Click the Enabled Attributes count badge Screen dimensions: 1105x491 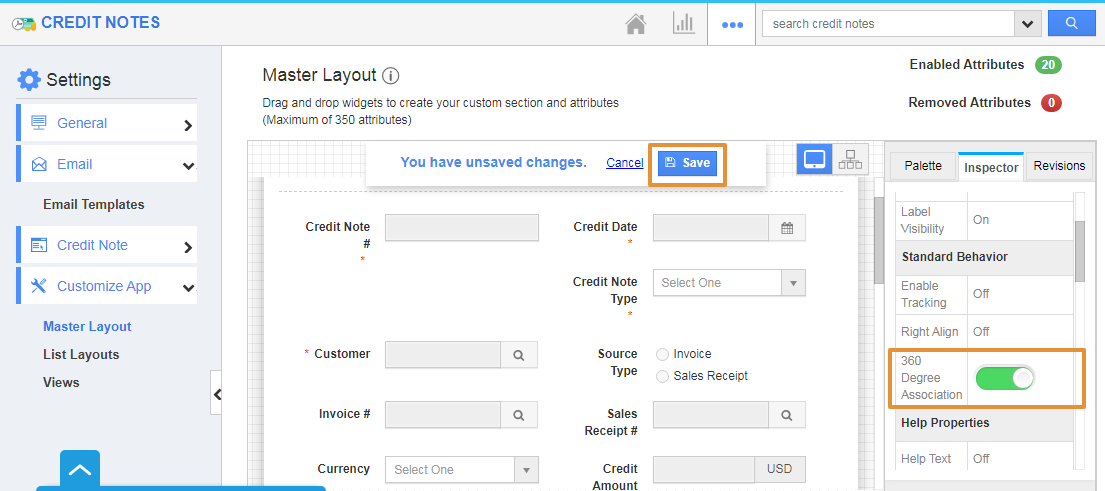1048,65
